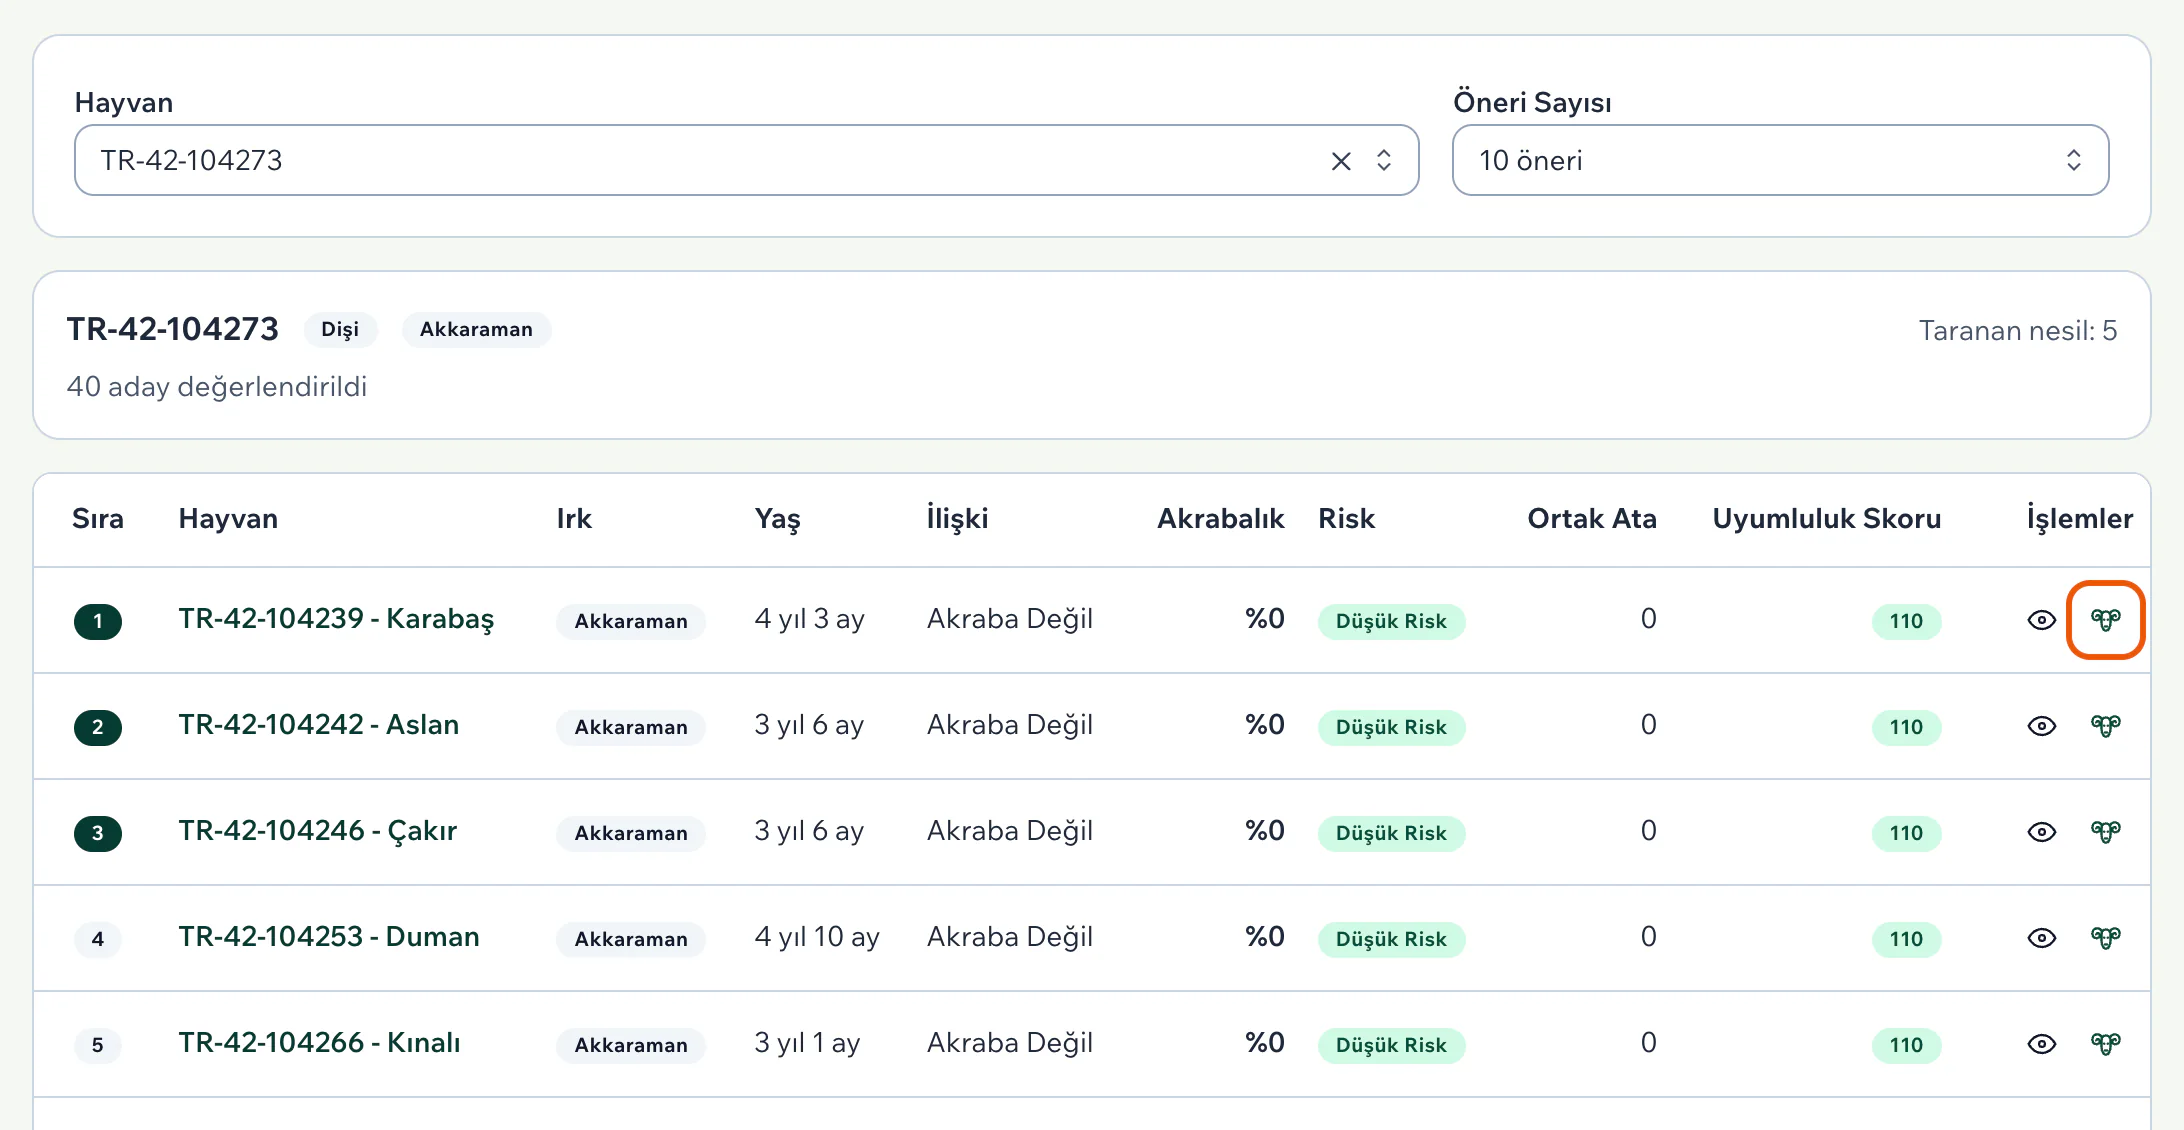
Task: Click the Düşük Risk badge in Aslan row
Action: (x=1391, y=727)
